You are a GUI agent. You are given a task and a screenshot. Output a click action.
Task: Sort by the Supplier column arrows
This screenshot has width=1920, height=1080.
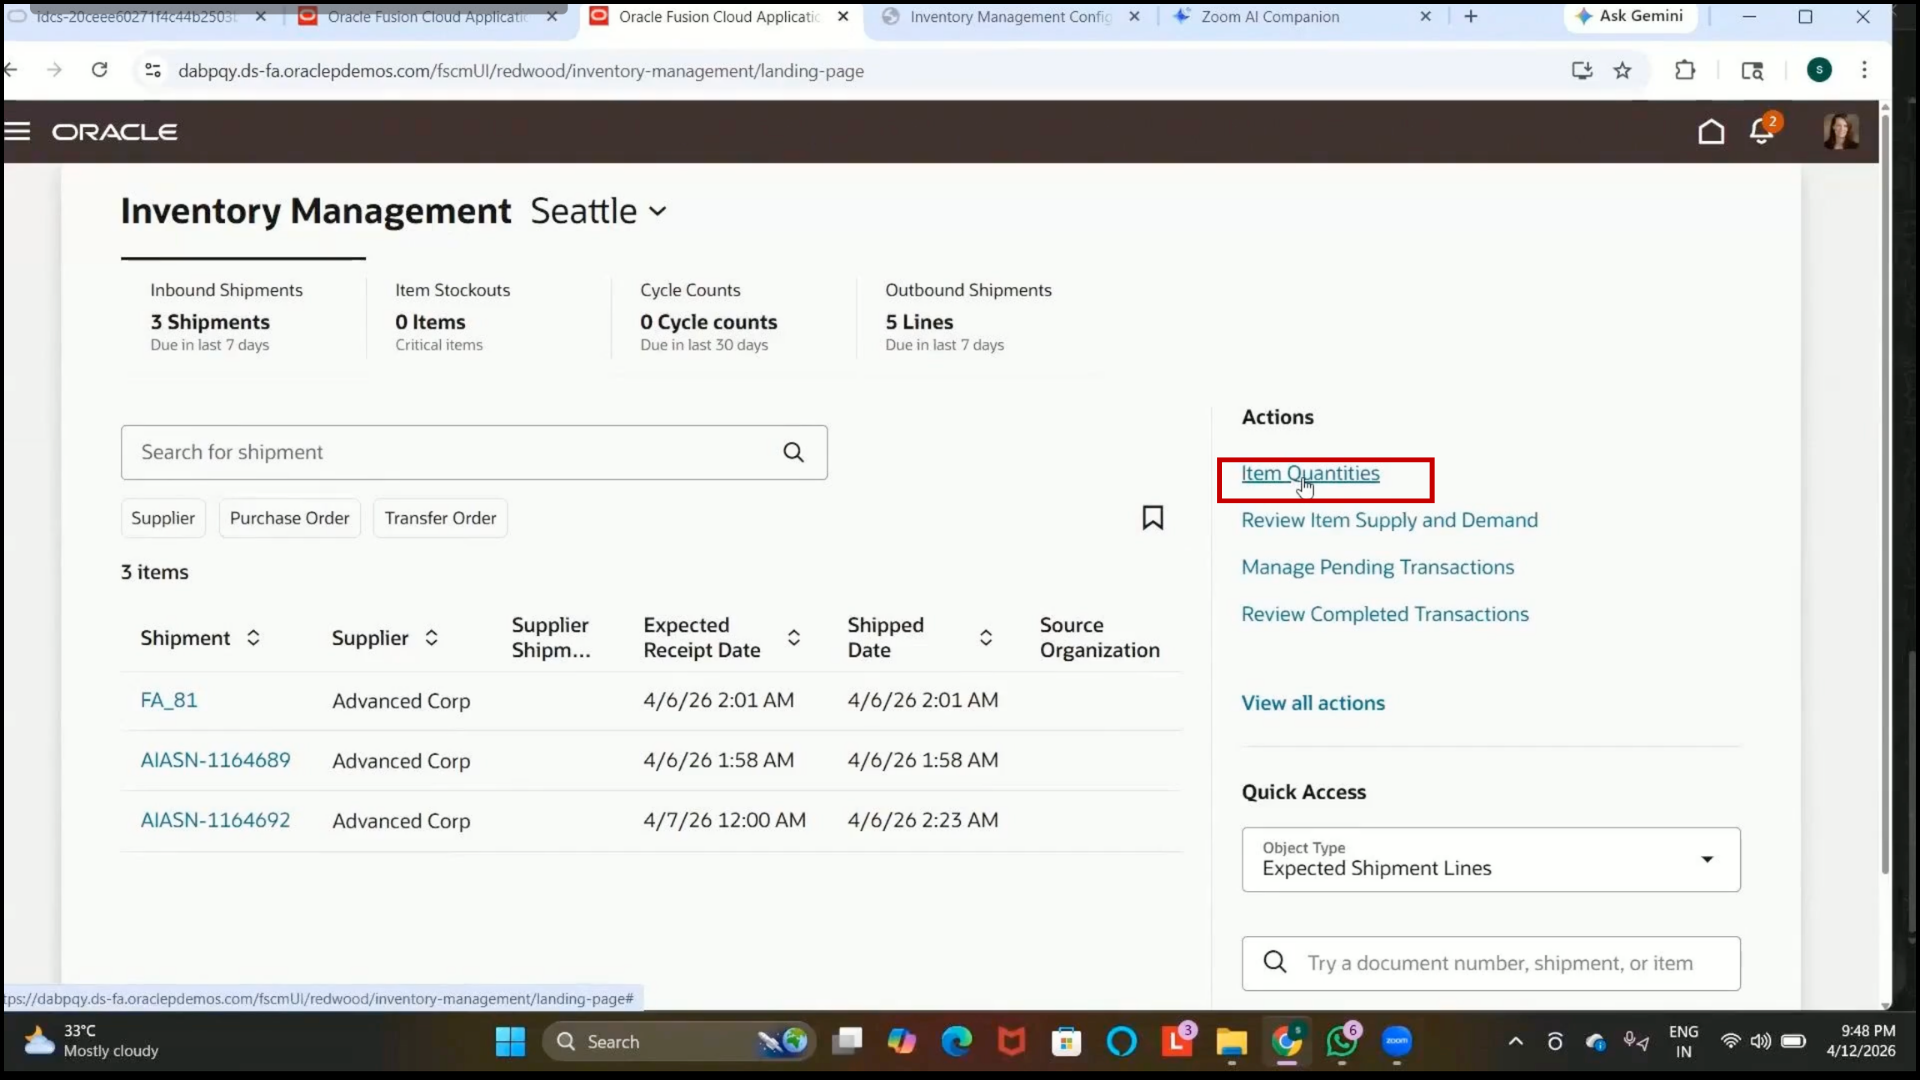click(x=431, y=638)
